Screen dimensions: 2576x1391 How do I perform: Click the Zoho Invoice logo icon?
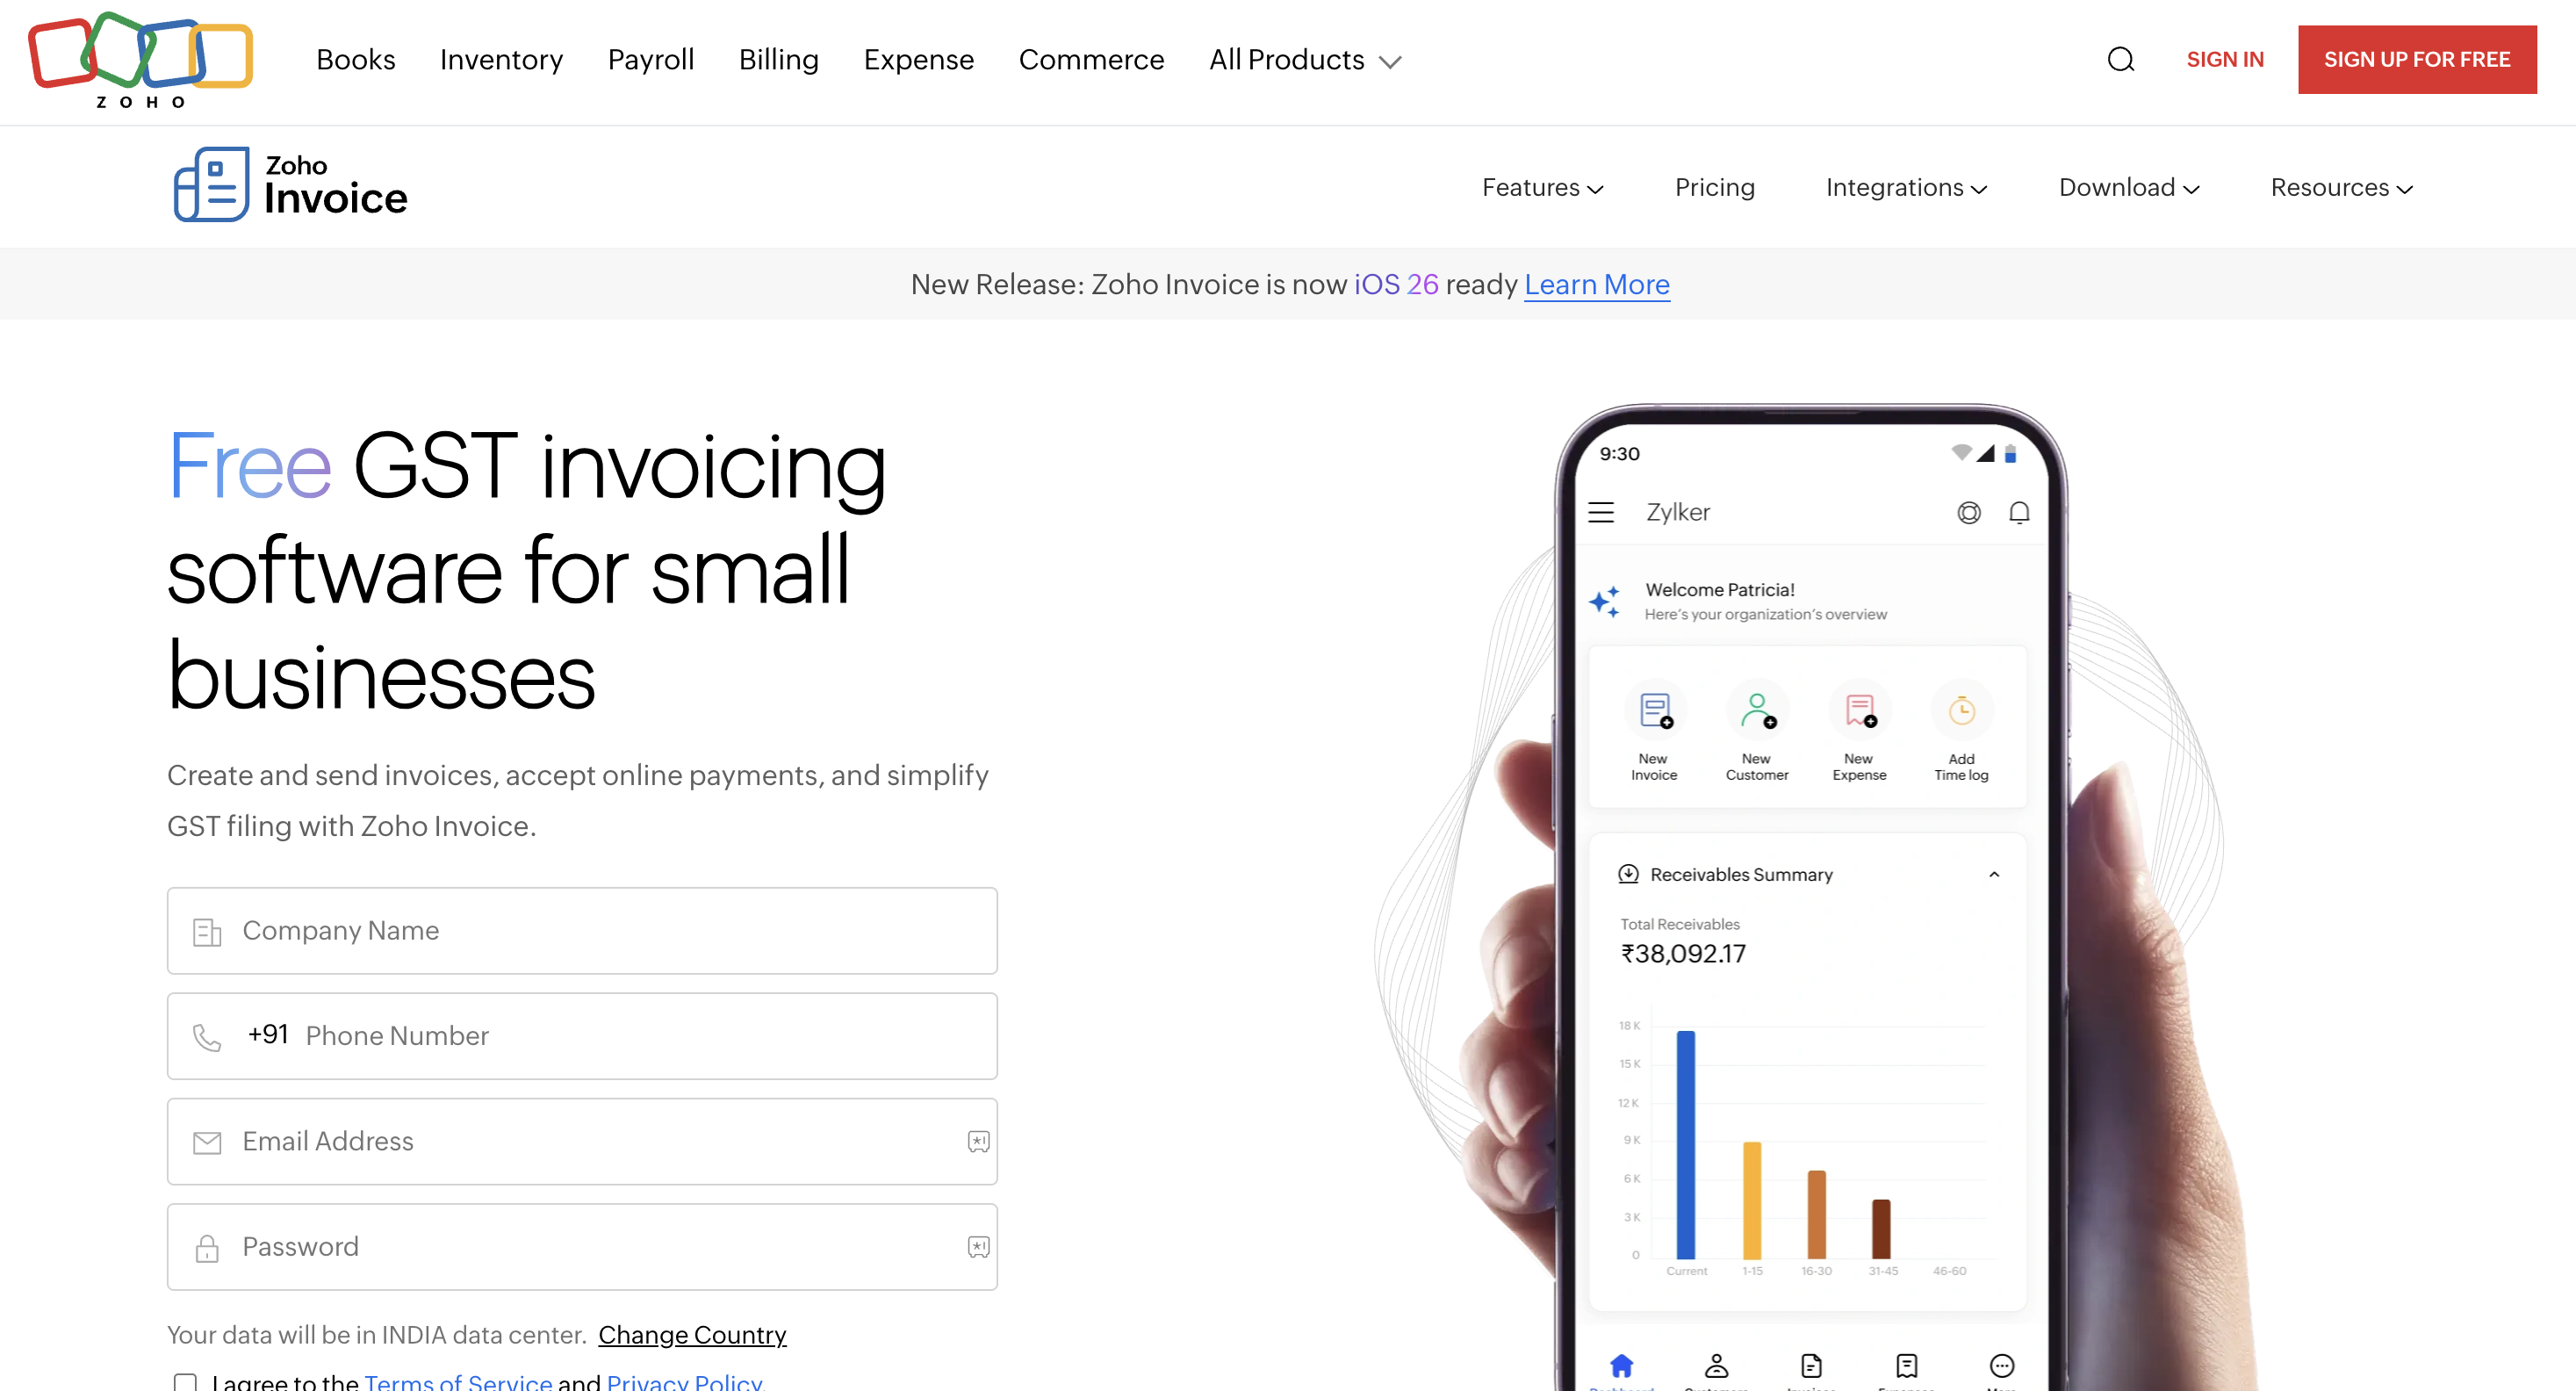(x=211, y=185)
